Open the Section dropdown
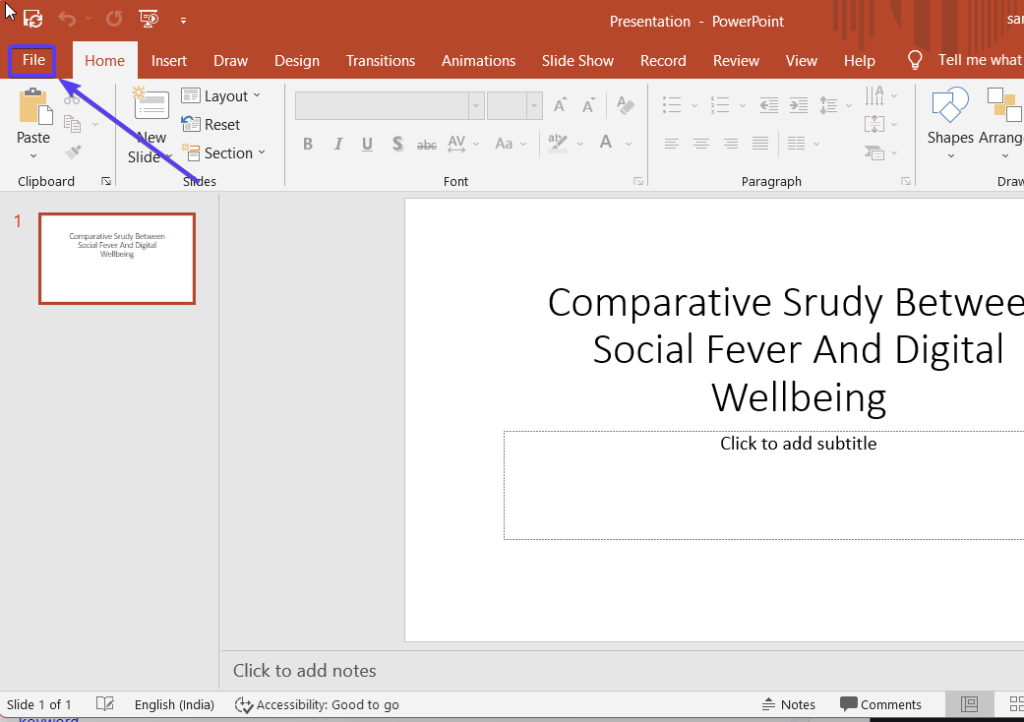1024x722 pixels. coord(224,153)
